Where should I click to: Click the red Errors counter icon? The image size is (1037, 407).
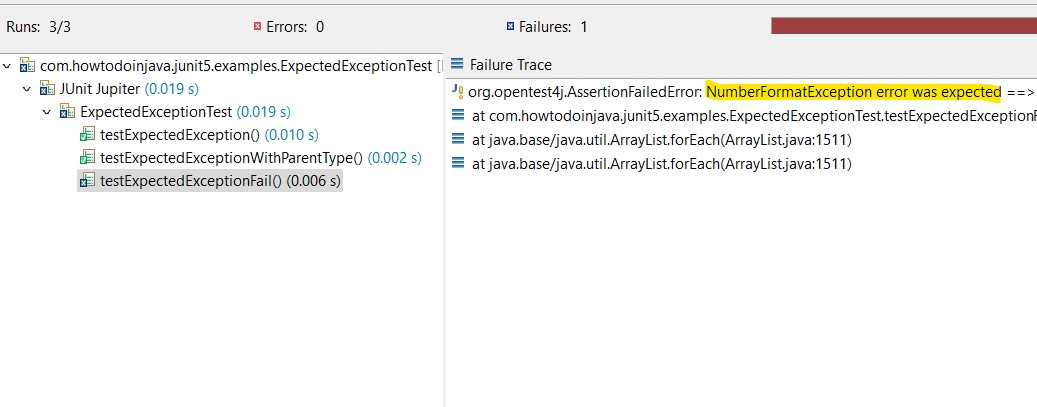[x=258, y=26]
